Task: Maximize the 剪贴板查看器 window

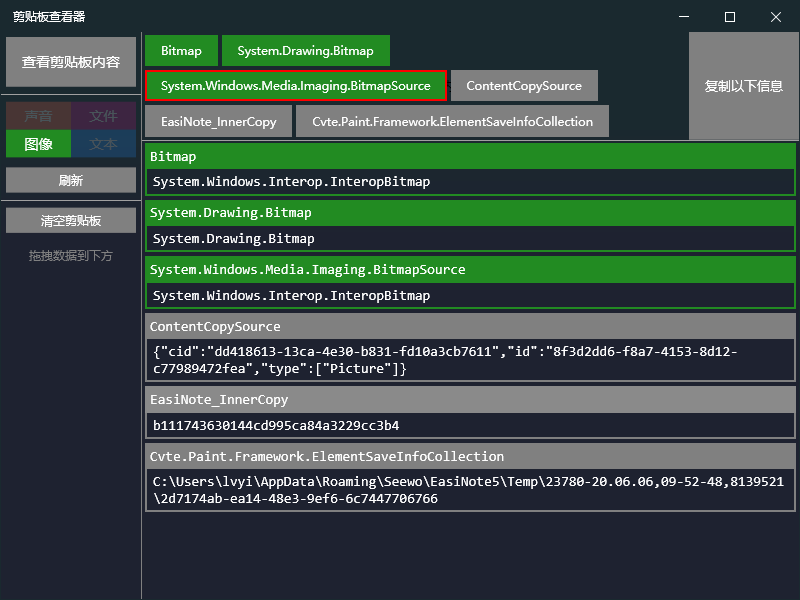Action: (x=730, y=17)
